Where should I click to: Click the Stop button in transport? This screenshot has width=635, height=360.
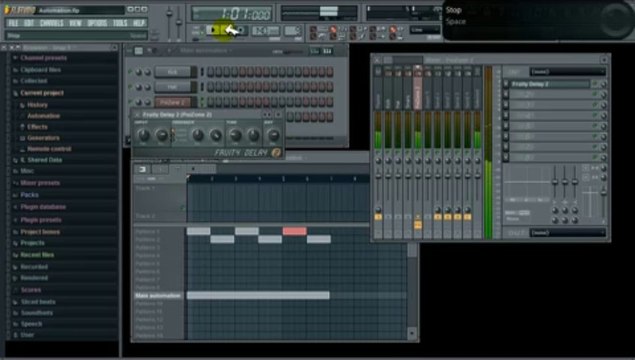click(228, 30)
